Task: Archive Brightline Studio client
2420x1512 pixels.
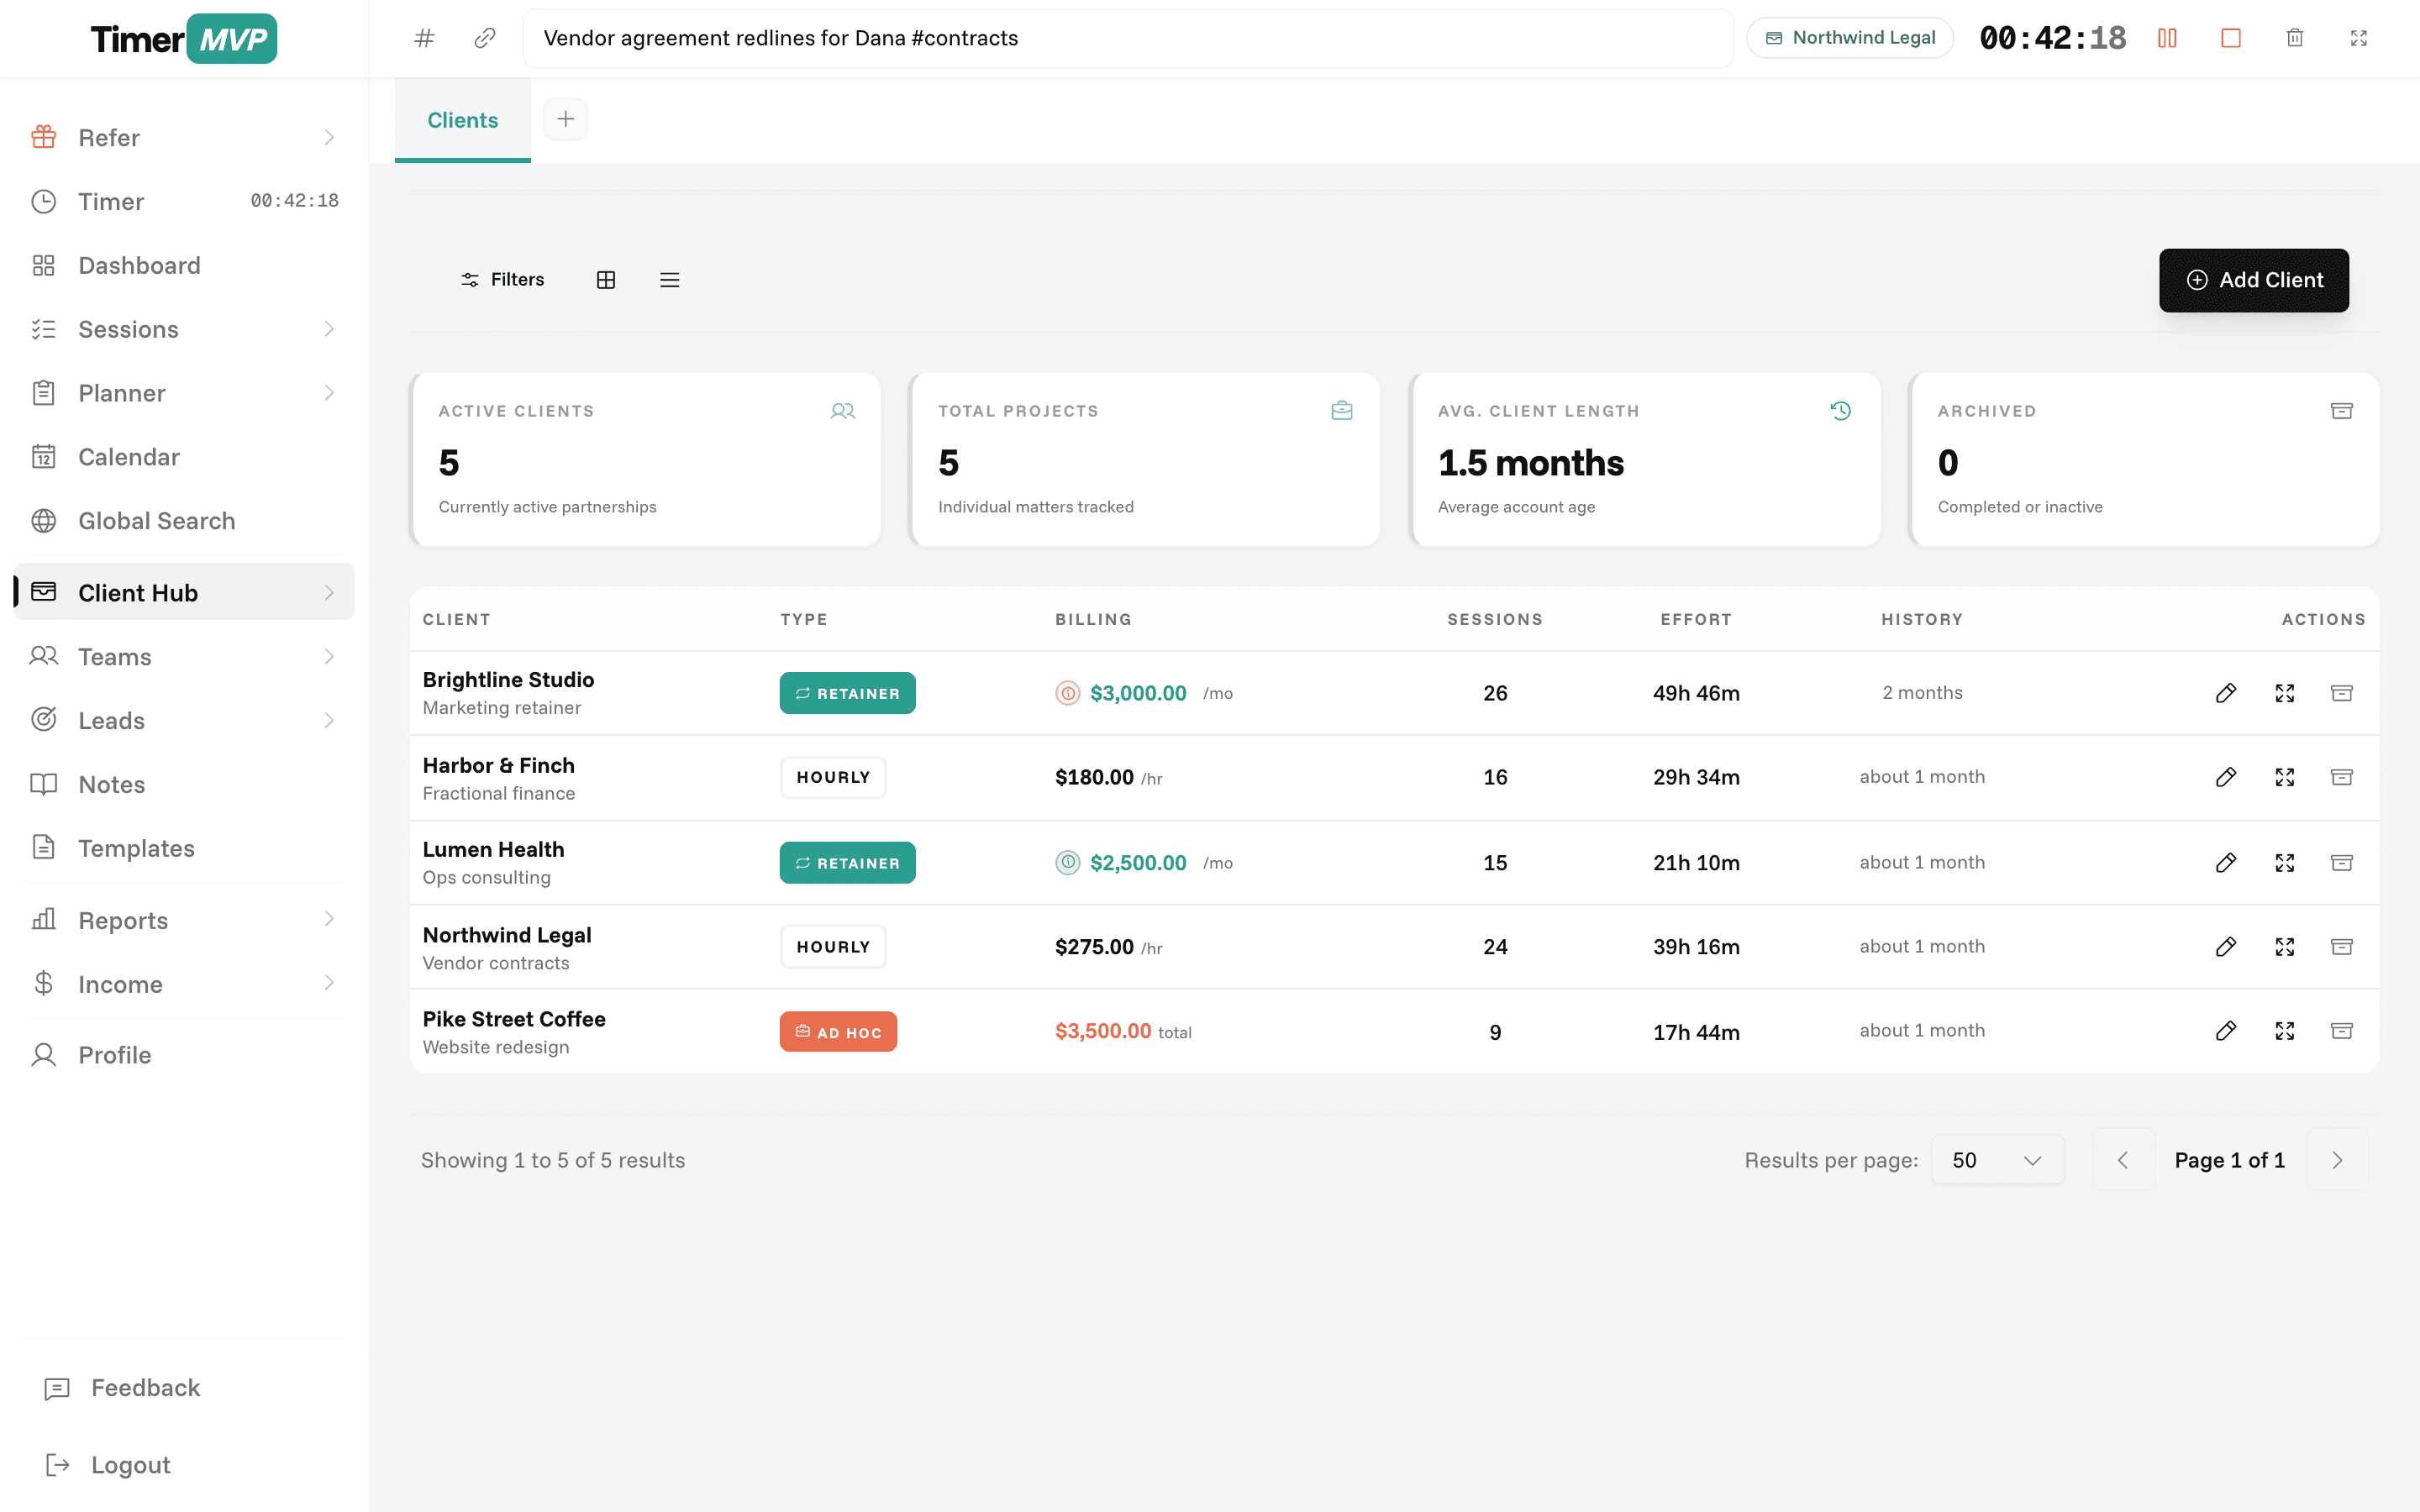Action: point(2342,693)
